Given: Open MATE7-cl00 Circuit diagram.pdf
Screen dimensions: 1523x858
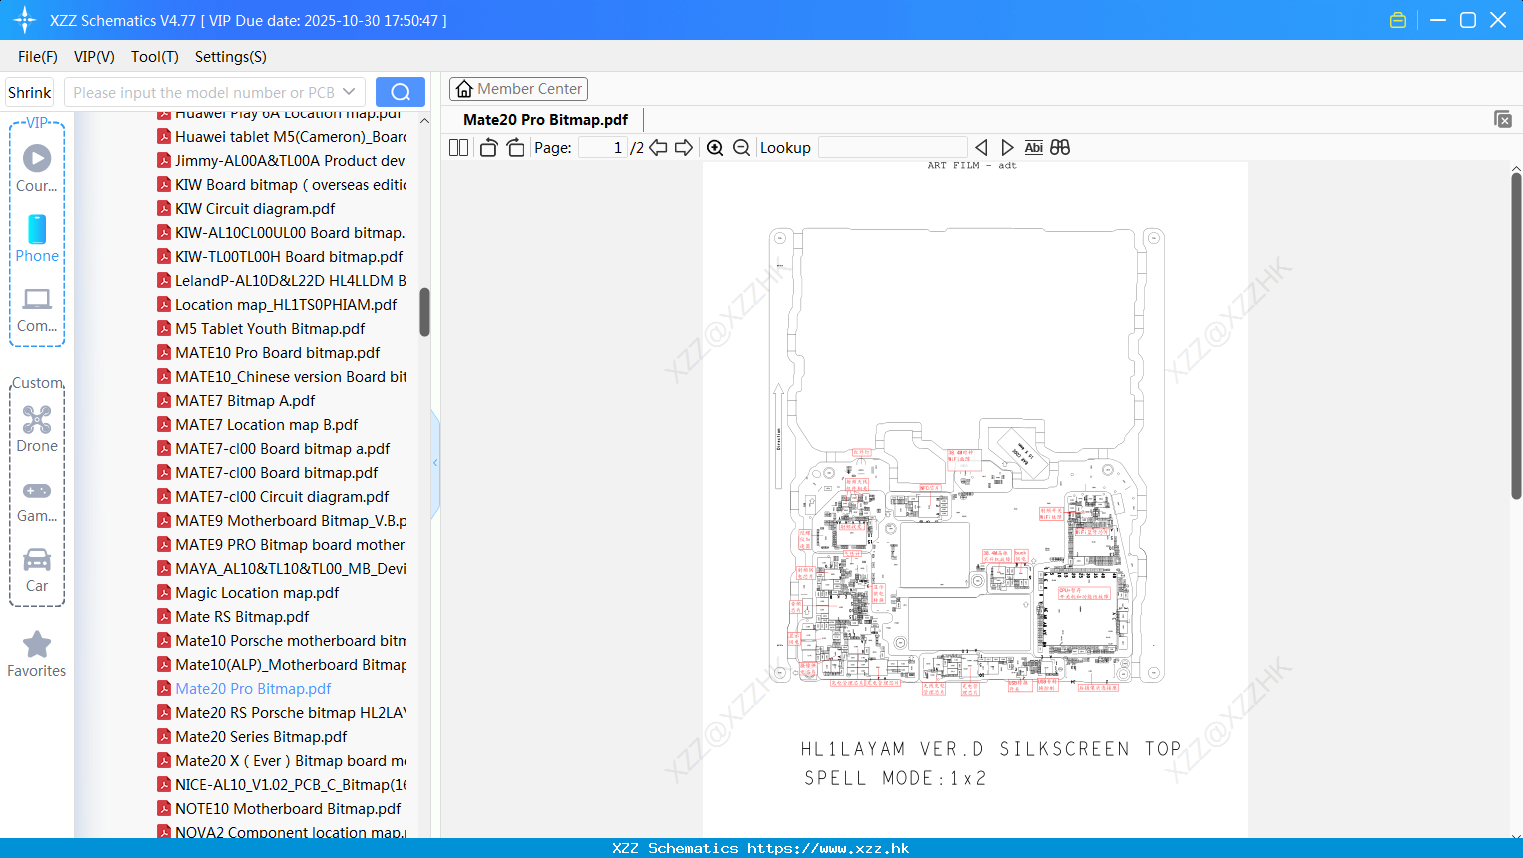Looking at the screenshot, I should point(273,497).
